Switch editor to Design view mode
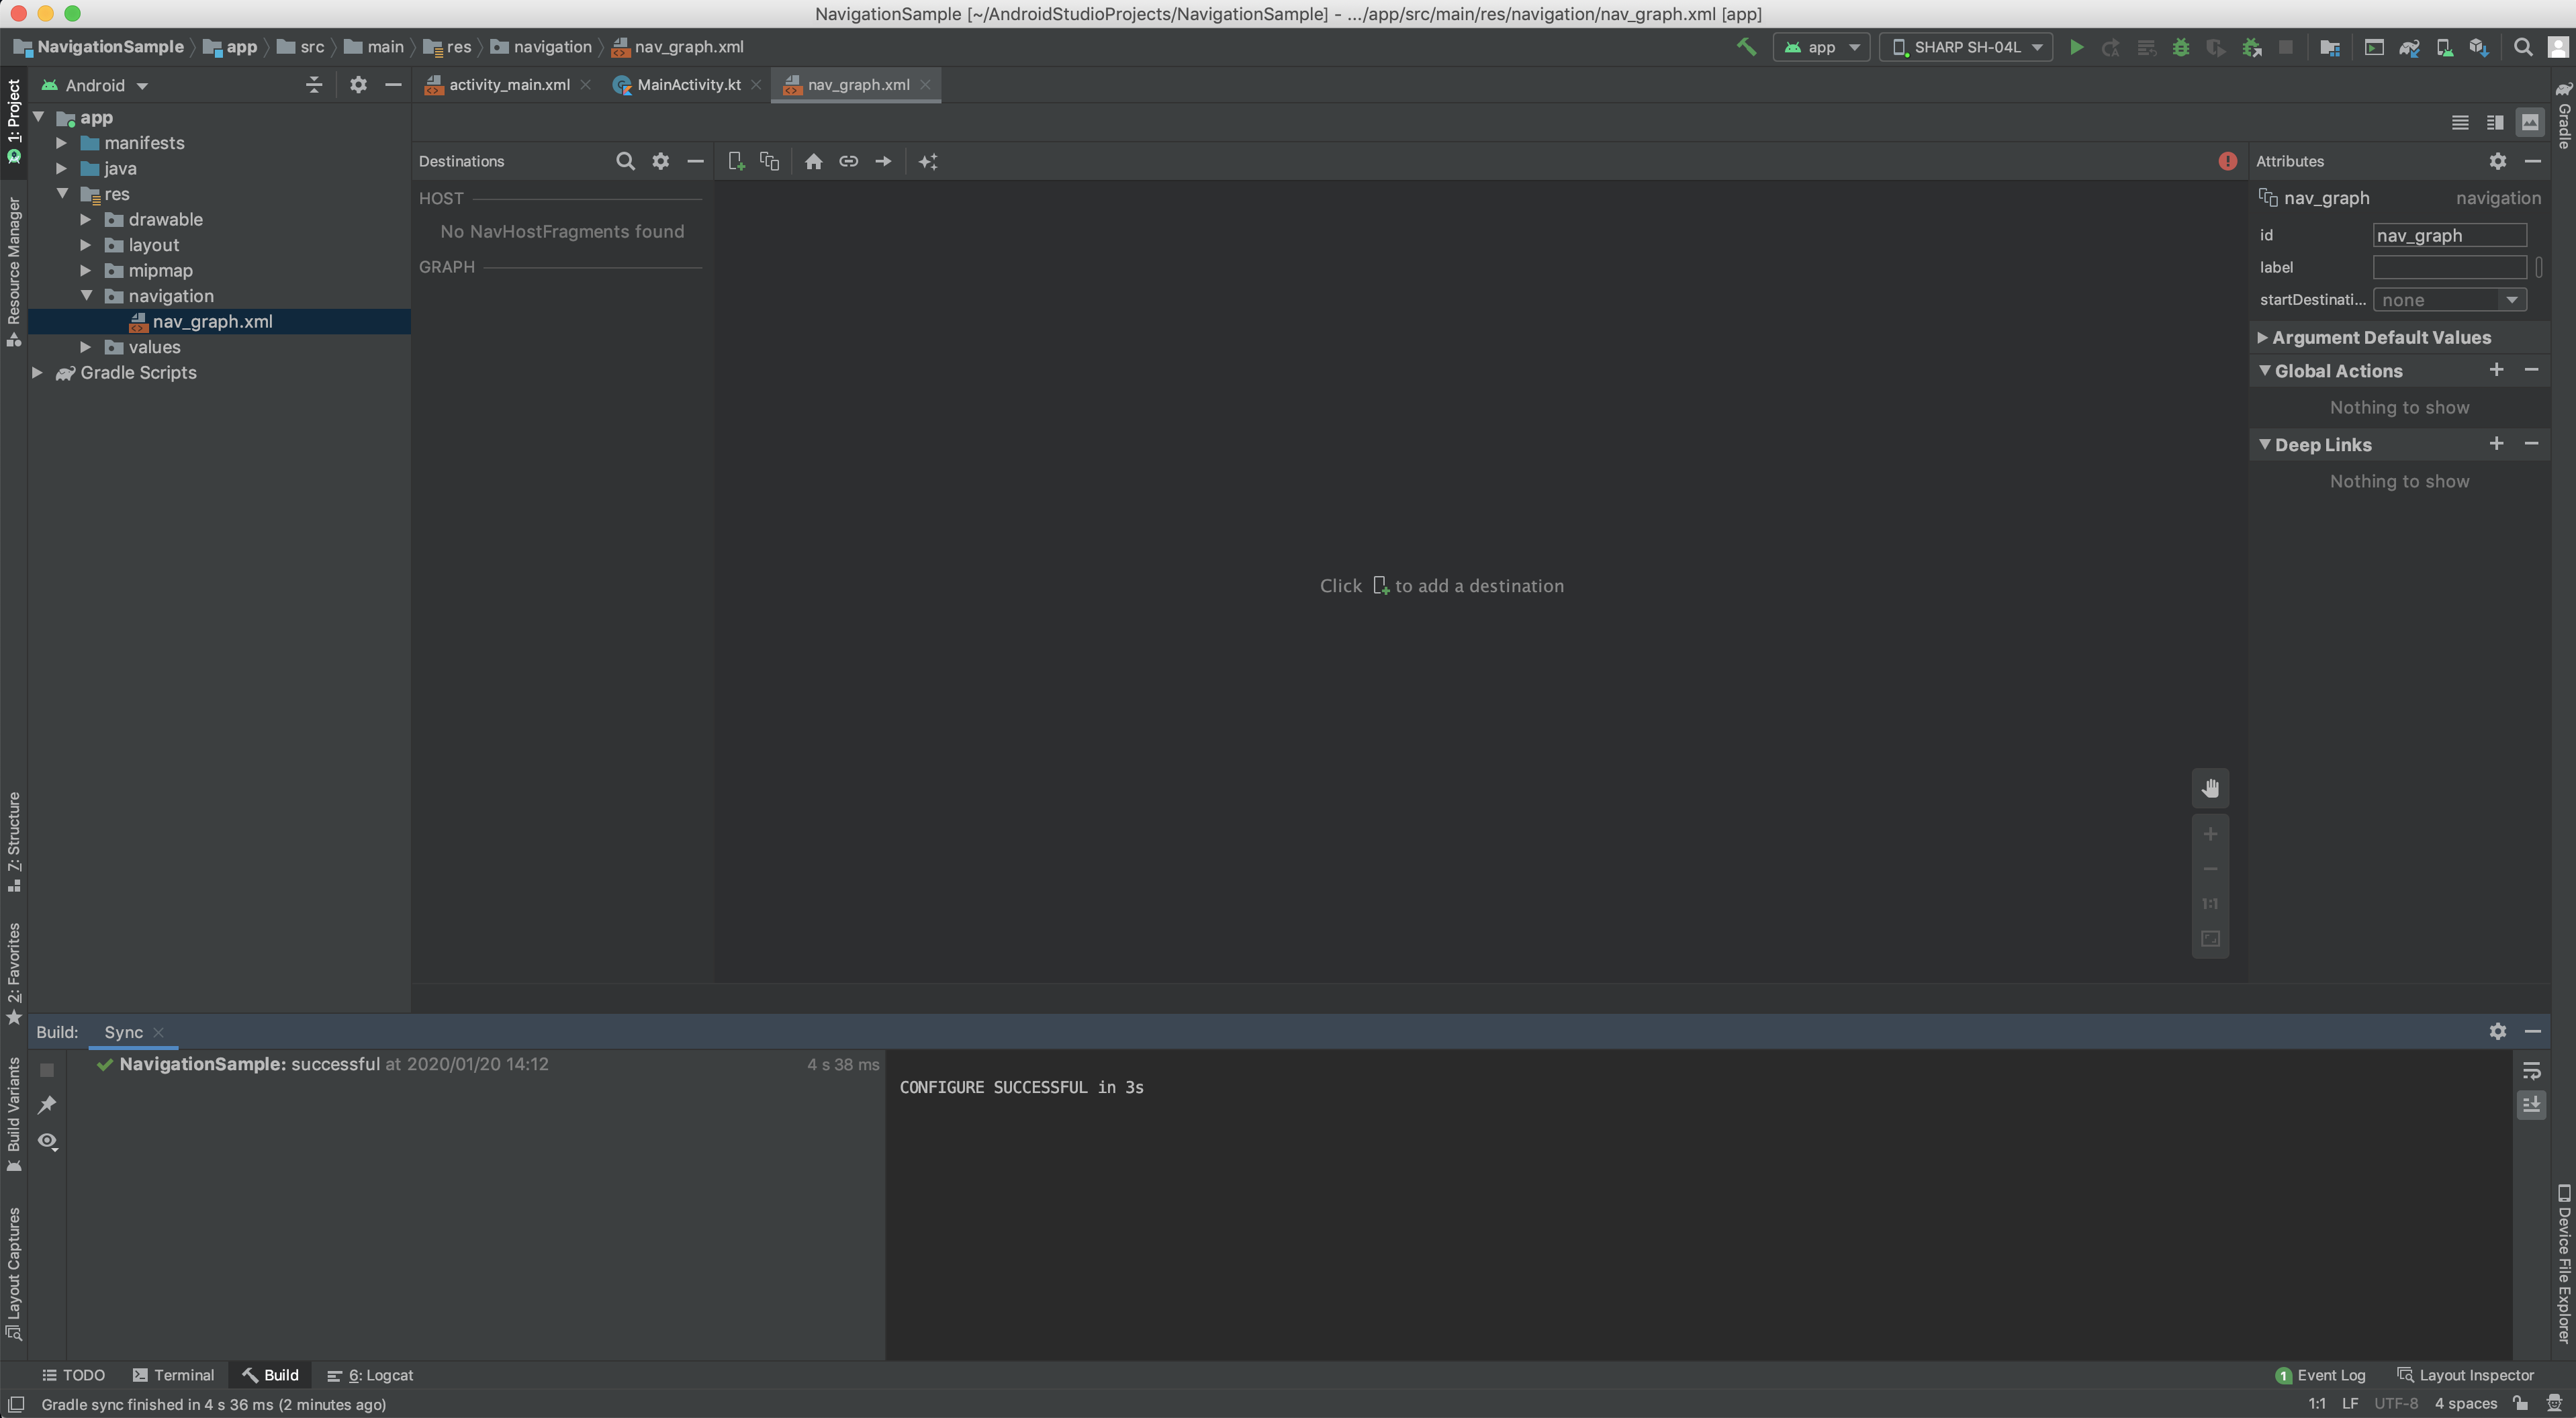Viewport: 2576px width, 1418px height. (x=2529, y=122)
